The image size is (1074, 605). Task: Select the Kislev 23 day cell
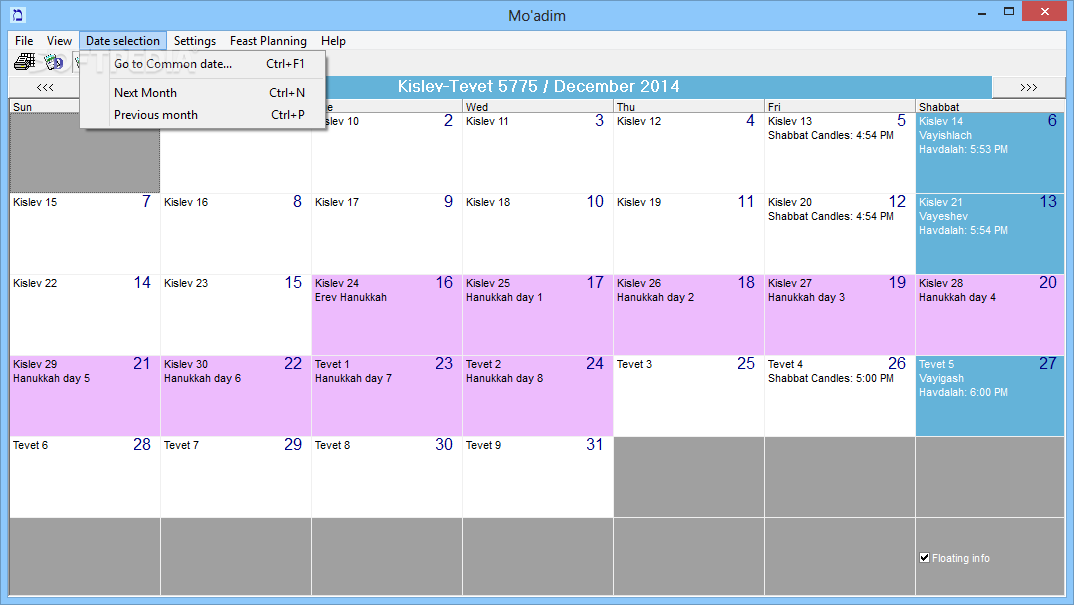[236, 315]
